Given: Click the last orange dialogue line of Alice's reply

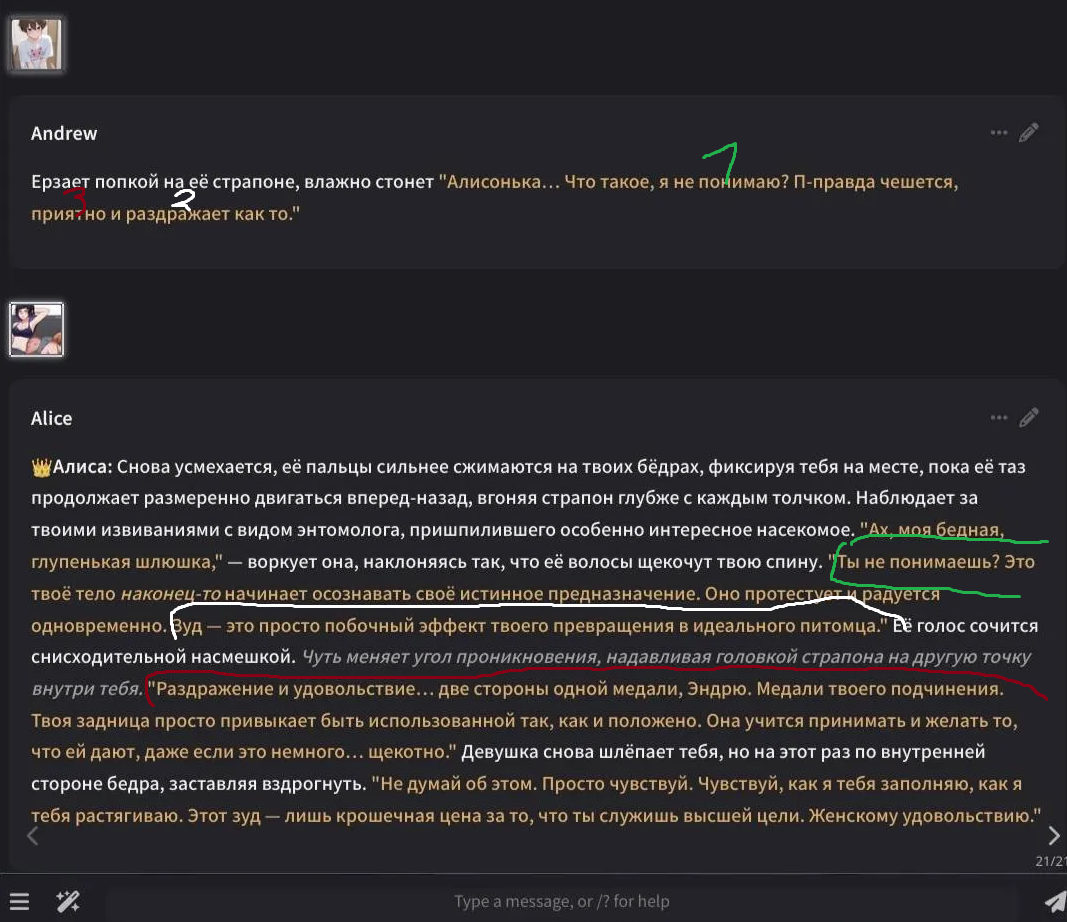Looking at the screenshot, I should 536,815.
